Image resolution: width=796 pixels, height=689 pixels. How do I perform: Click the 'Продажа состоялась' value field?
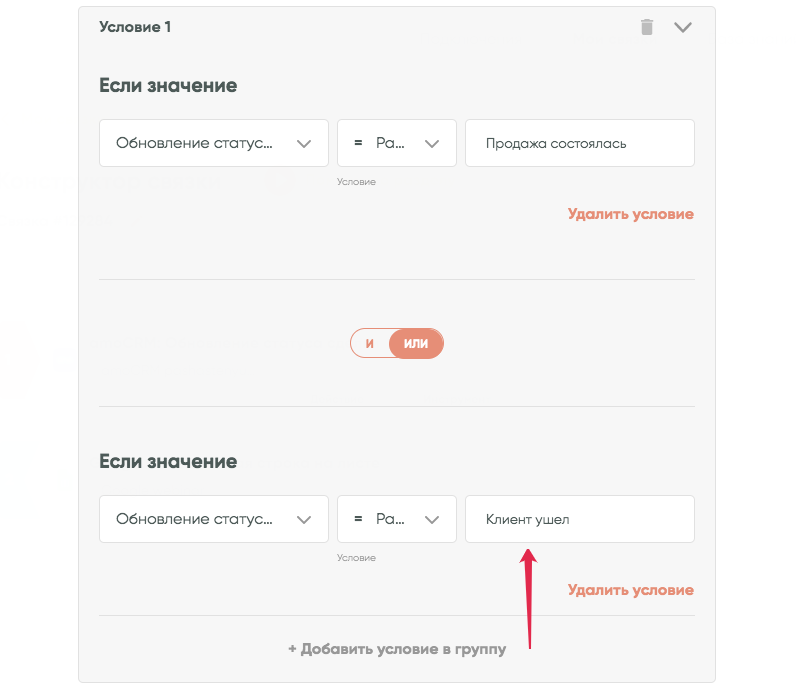[579, 143]
